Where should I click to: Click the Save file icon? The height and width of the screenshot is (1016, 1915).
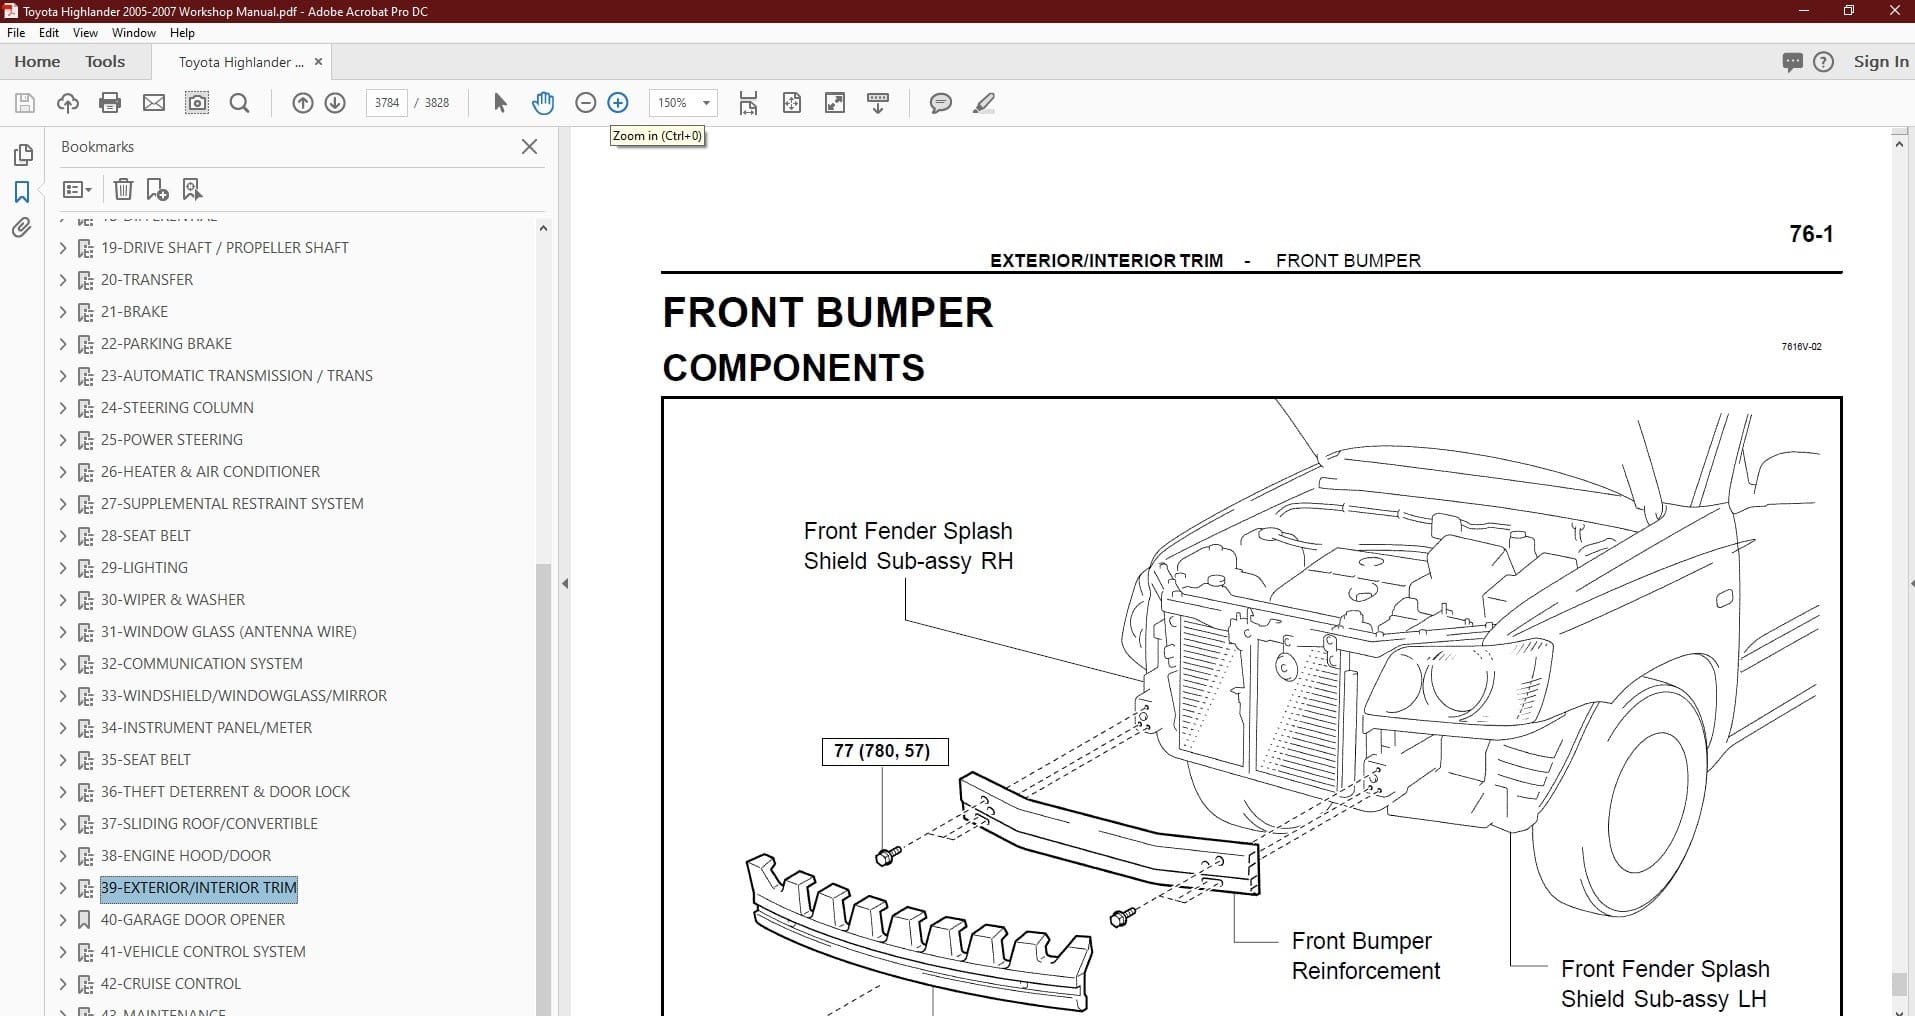click(x=25, y=103)
